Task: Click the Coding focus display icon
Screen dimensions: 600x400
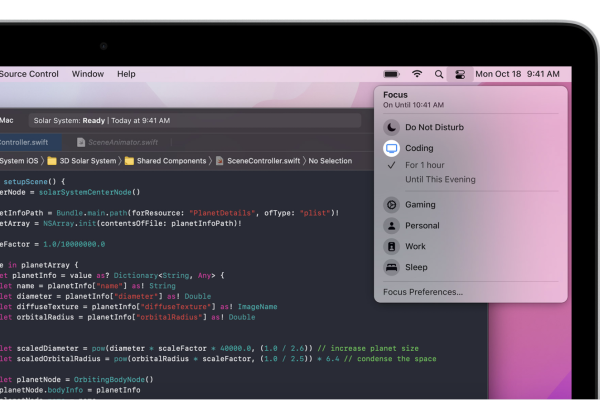Action: click(391, 148)
